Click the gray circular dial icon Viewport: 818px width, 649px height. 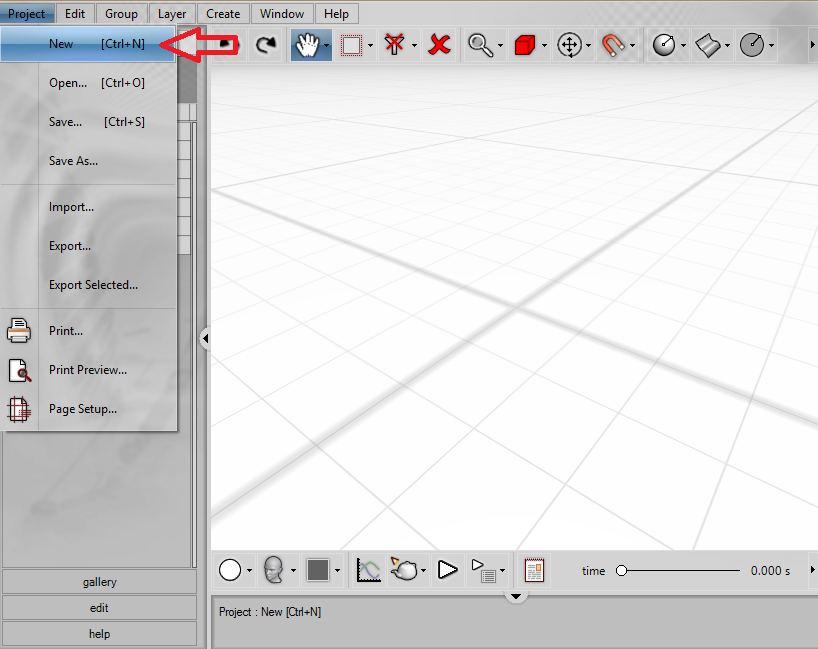click(752, 45)
